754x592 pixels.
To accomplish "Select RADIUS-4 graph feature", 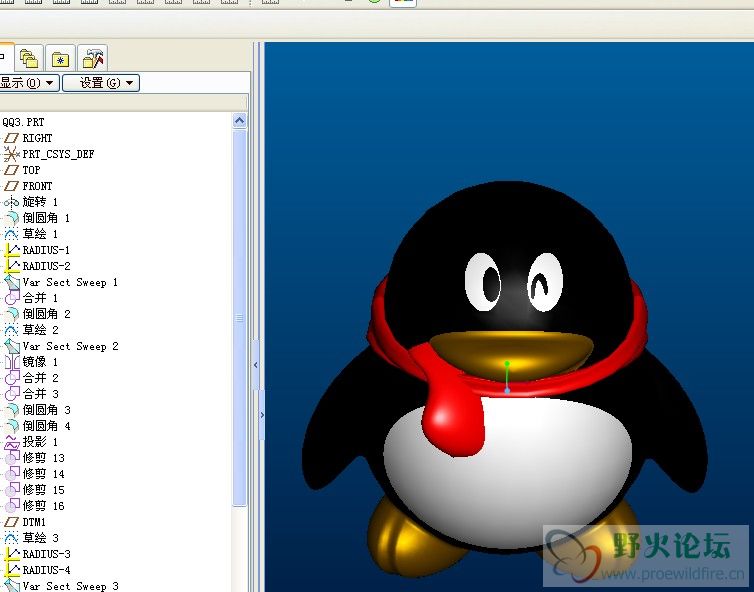I will 47,570.
